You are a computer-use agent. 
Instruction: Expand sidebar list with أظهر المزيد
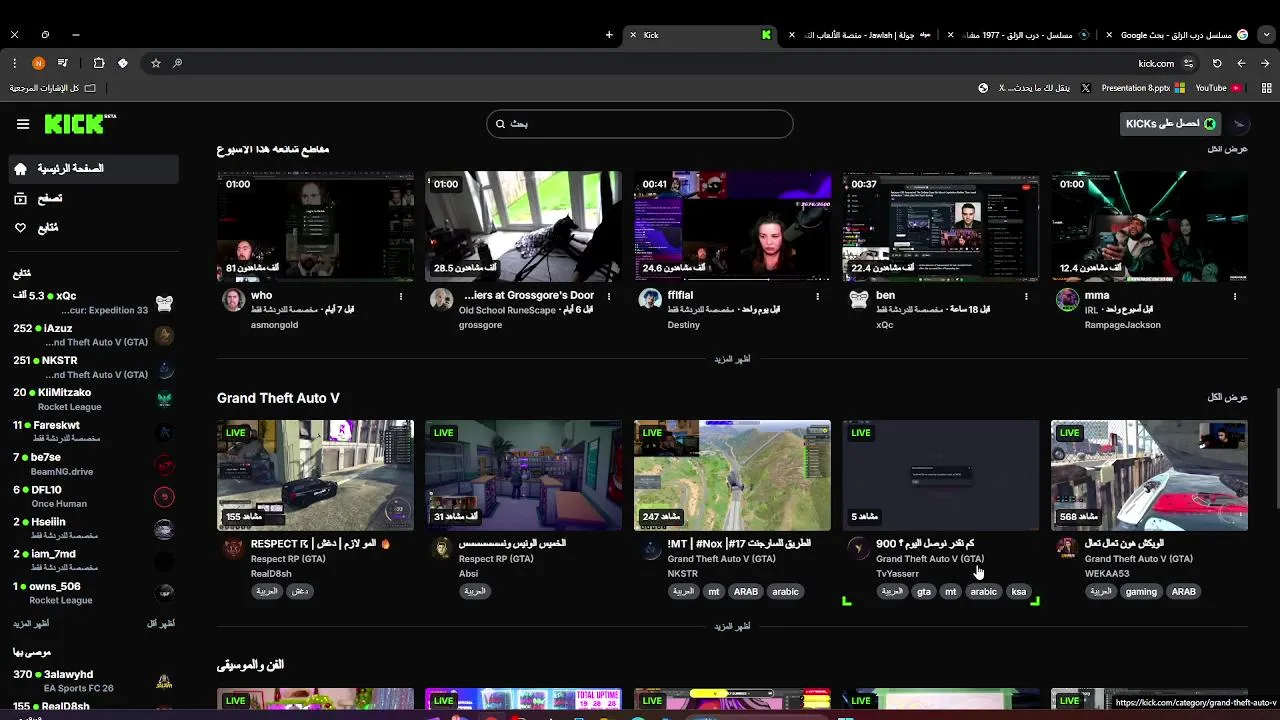click(31, 623)
